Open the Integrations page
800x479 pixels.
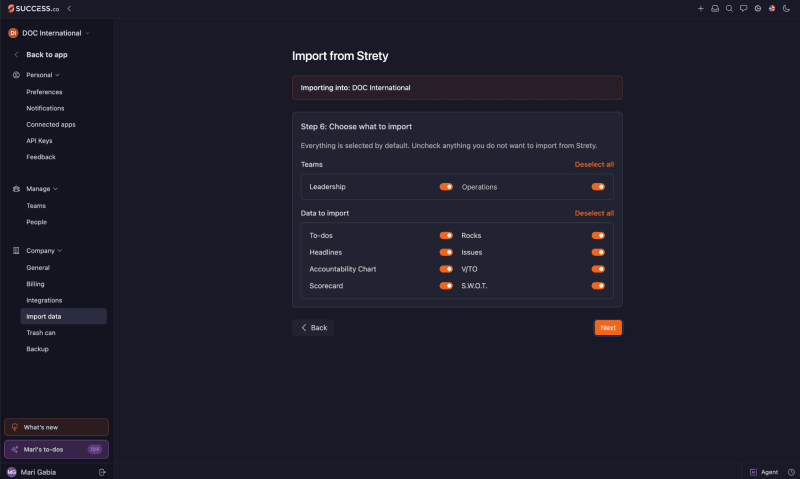[x=44, y=300]
